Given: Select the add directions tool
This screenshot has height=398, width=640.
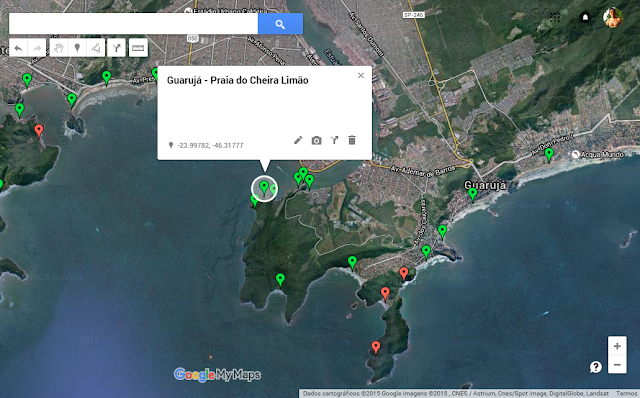Looking at the screenshot, I should click(x=116, y=48).
